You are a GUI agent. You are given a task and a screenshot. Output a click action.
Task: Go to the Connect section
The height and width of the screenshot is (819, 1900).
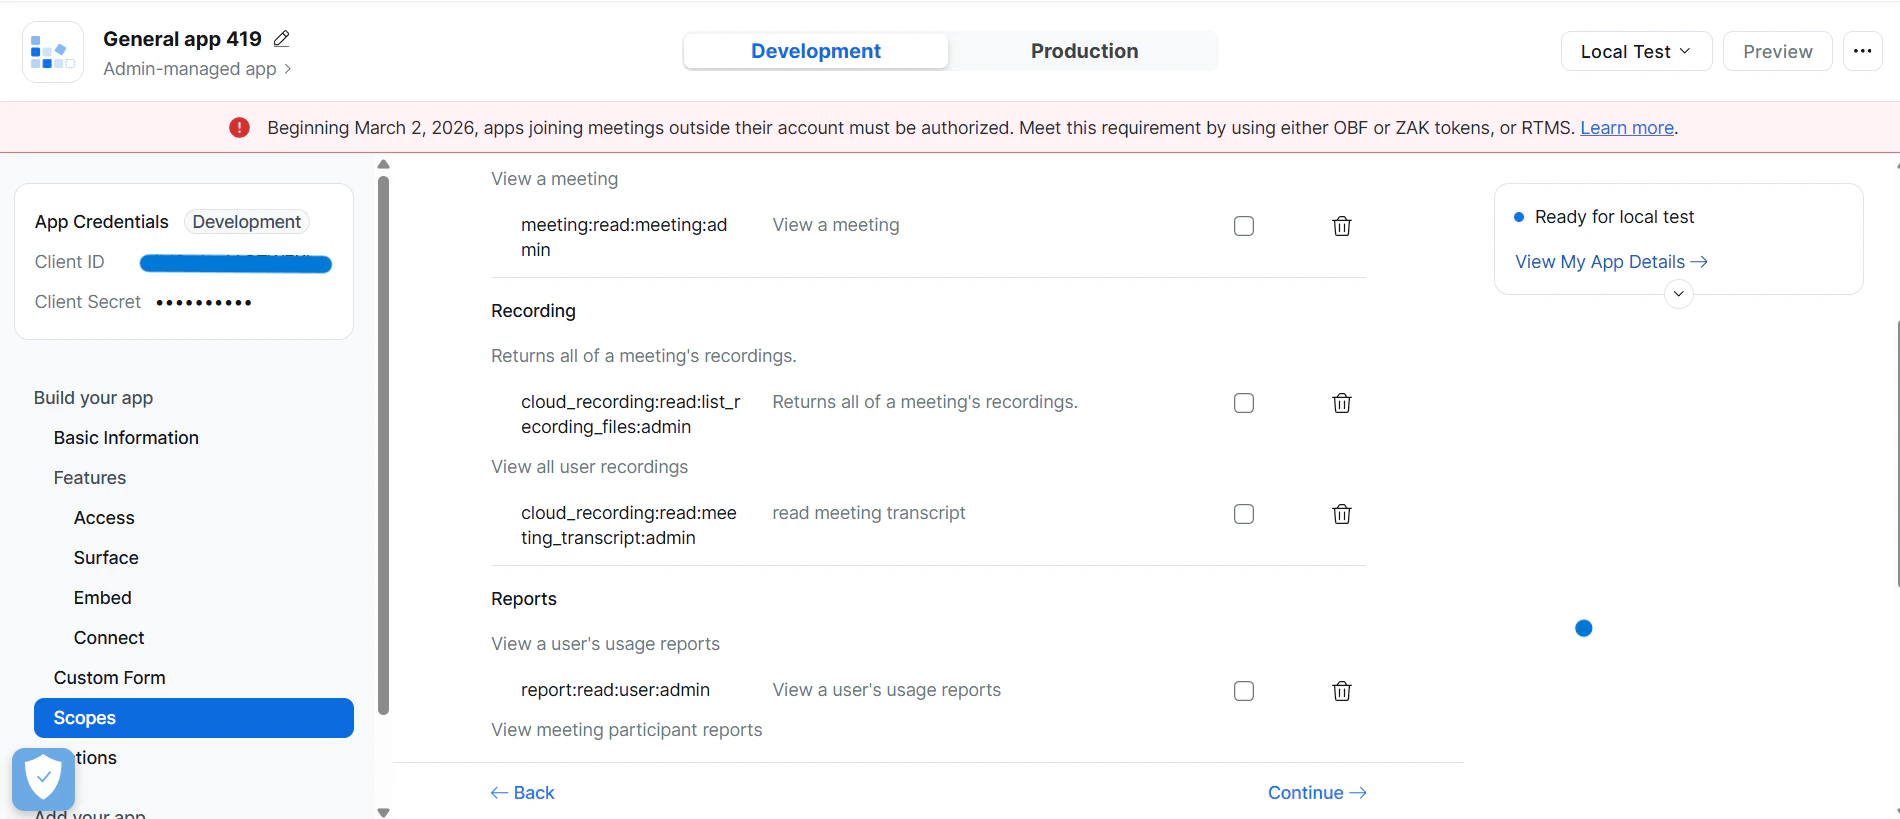point(109,638)
